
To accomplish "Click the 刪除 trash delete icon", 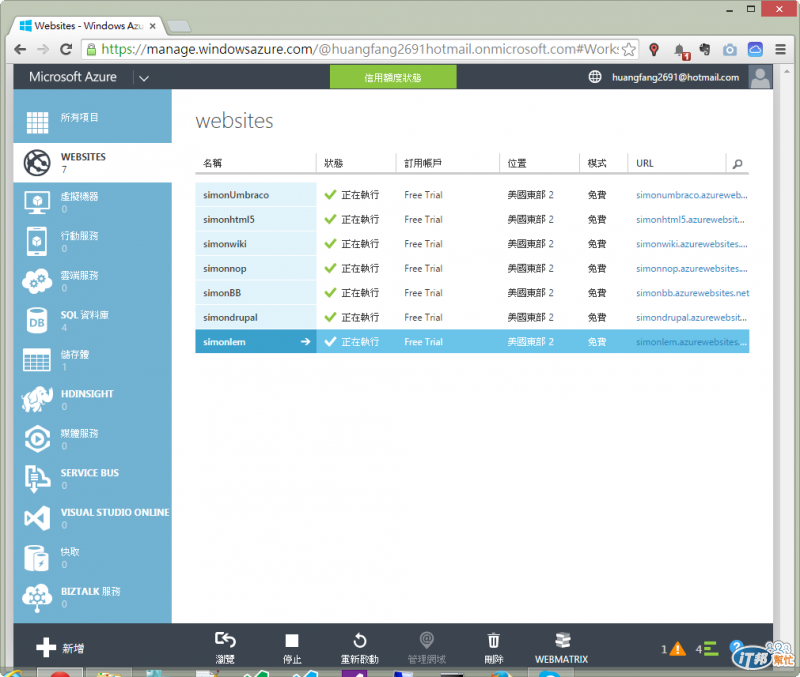I will point(493,640).
